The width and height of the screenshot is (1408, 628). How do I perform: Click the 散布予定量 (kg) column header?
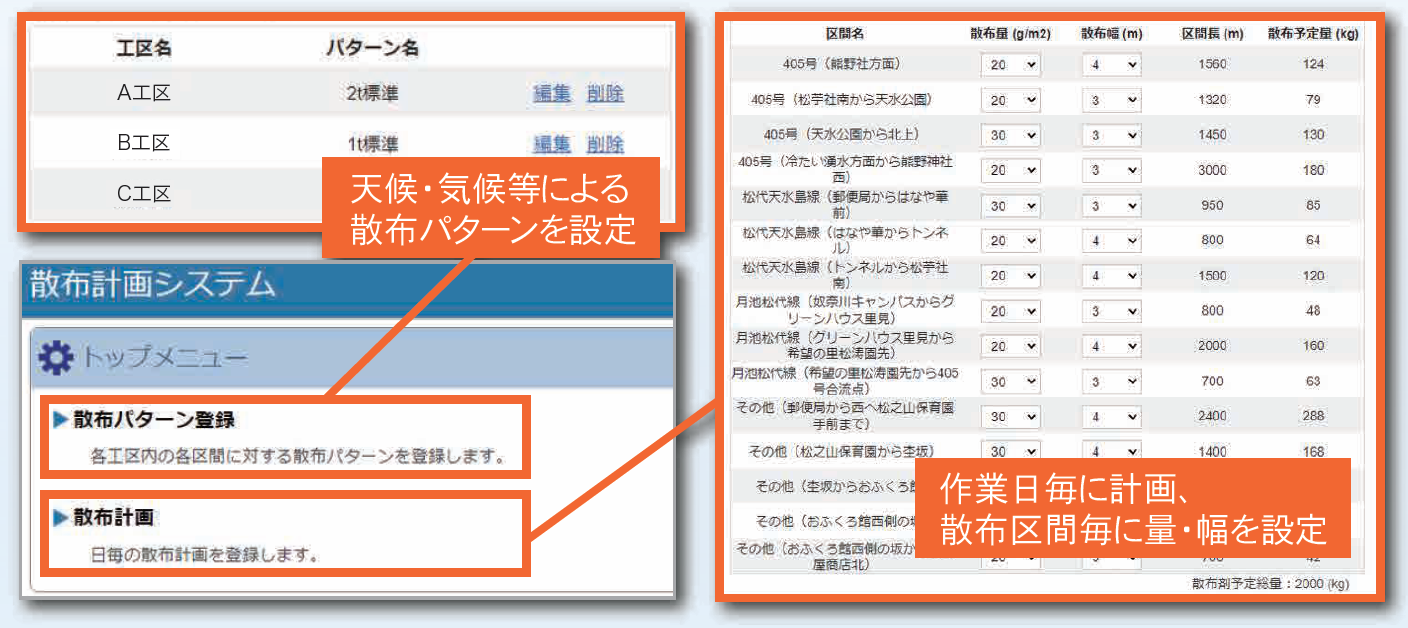click(1313, 34)
